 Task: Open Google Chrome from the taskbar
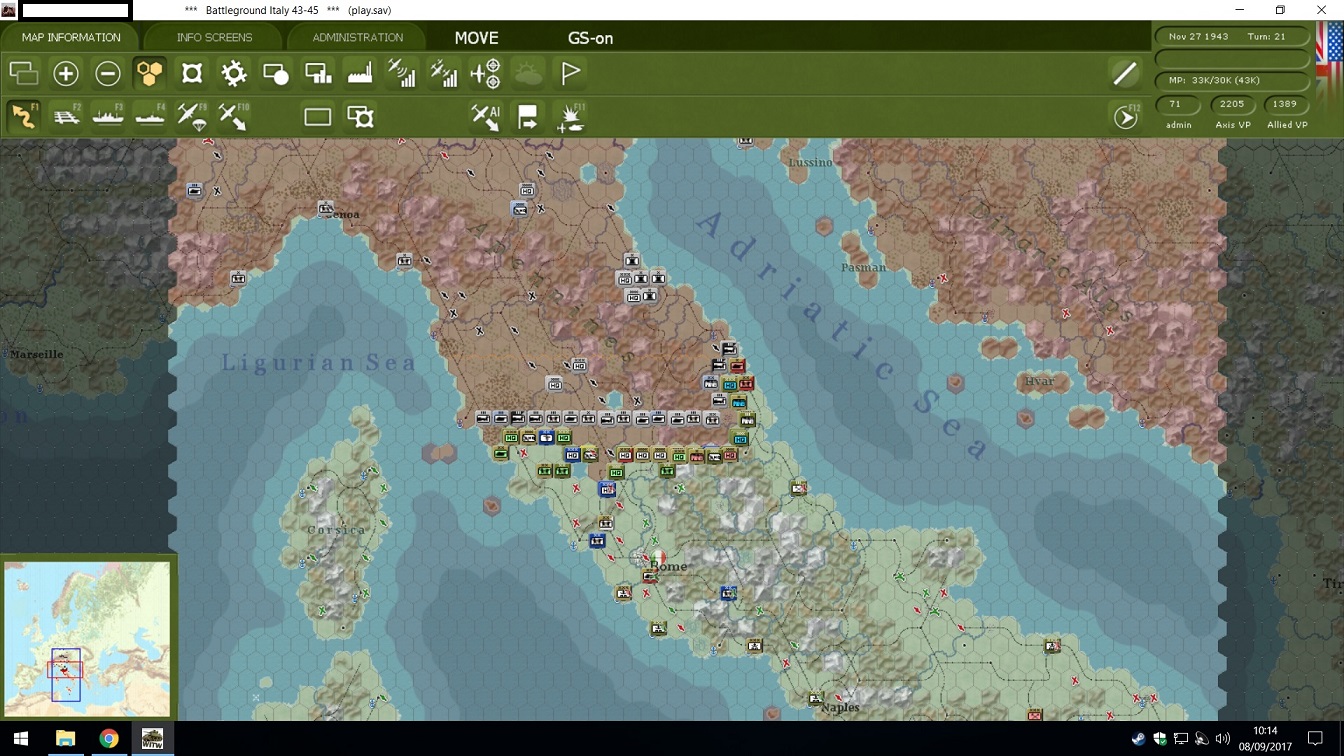coord(109,739)
